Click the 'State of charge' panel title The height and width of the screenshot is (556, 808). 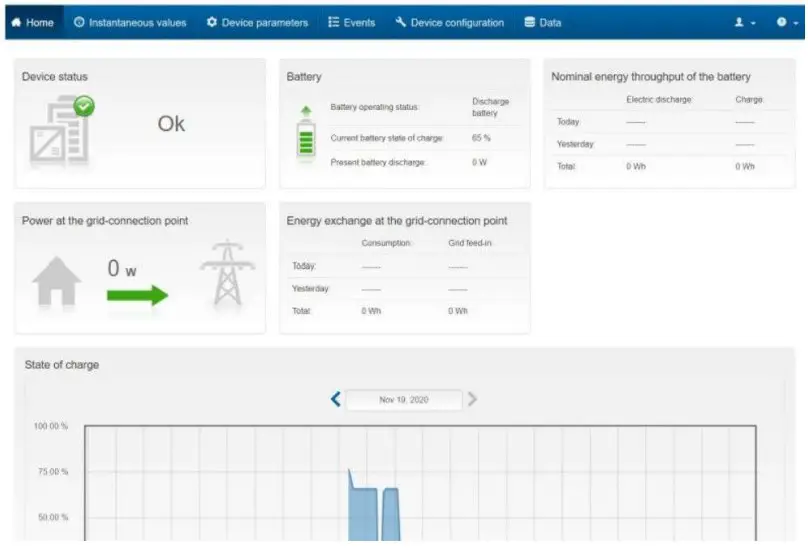click(62, 365)
